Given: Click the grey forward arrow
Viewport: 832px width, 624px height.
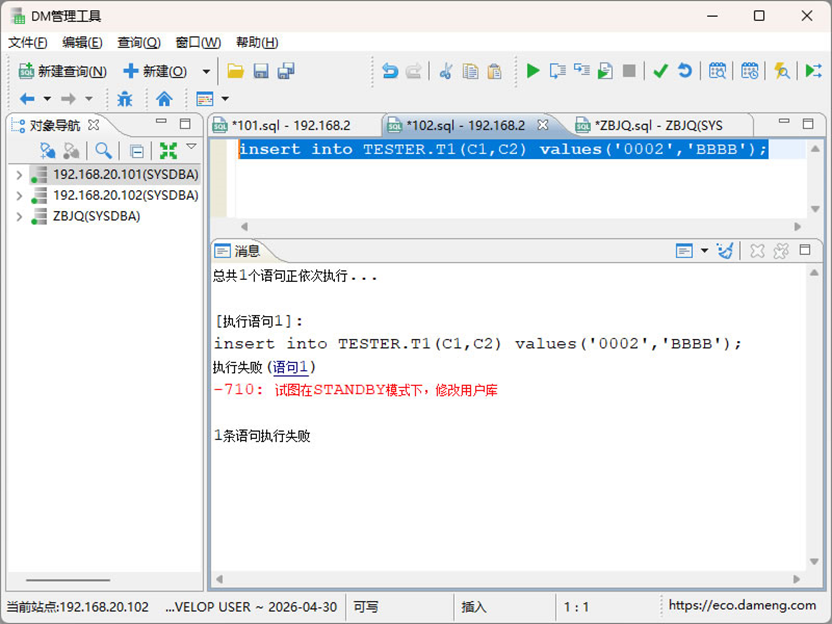Looking at the screenshot, I should (x=68, y=99).
